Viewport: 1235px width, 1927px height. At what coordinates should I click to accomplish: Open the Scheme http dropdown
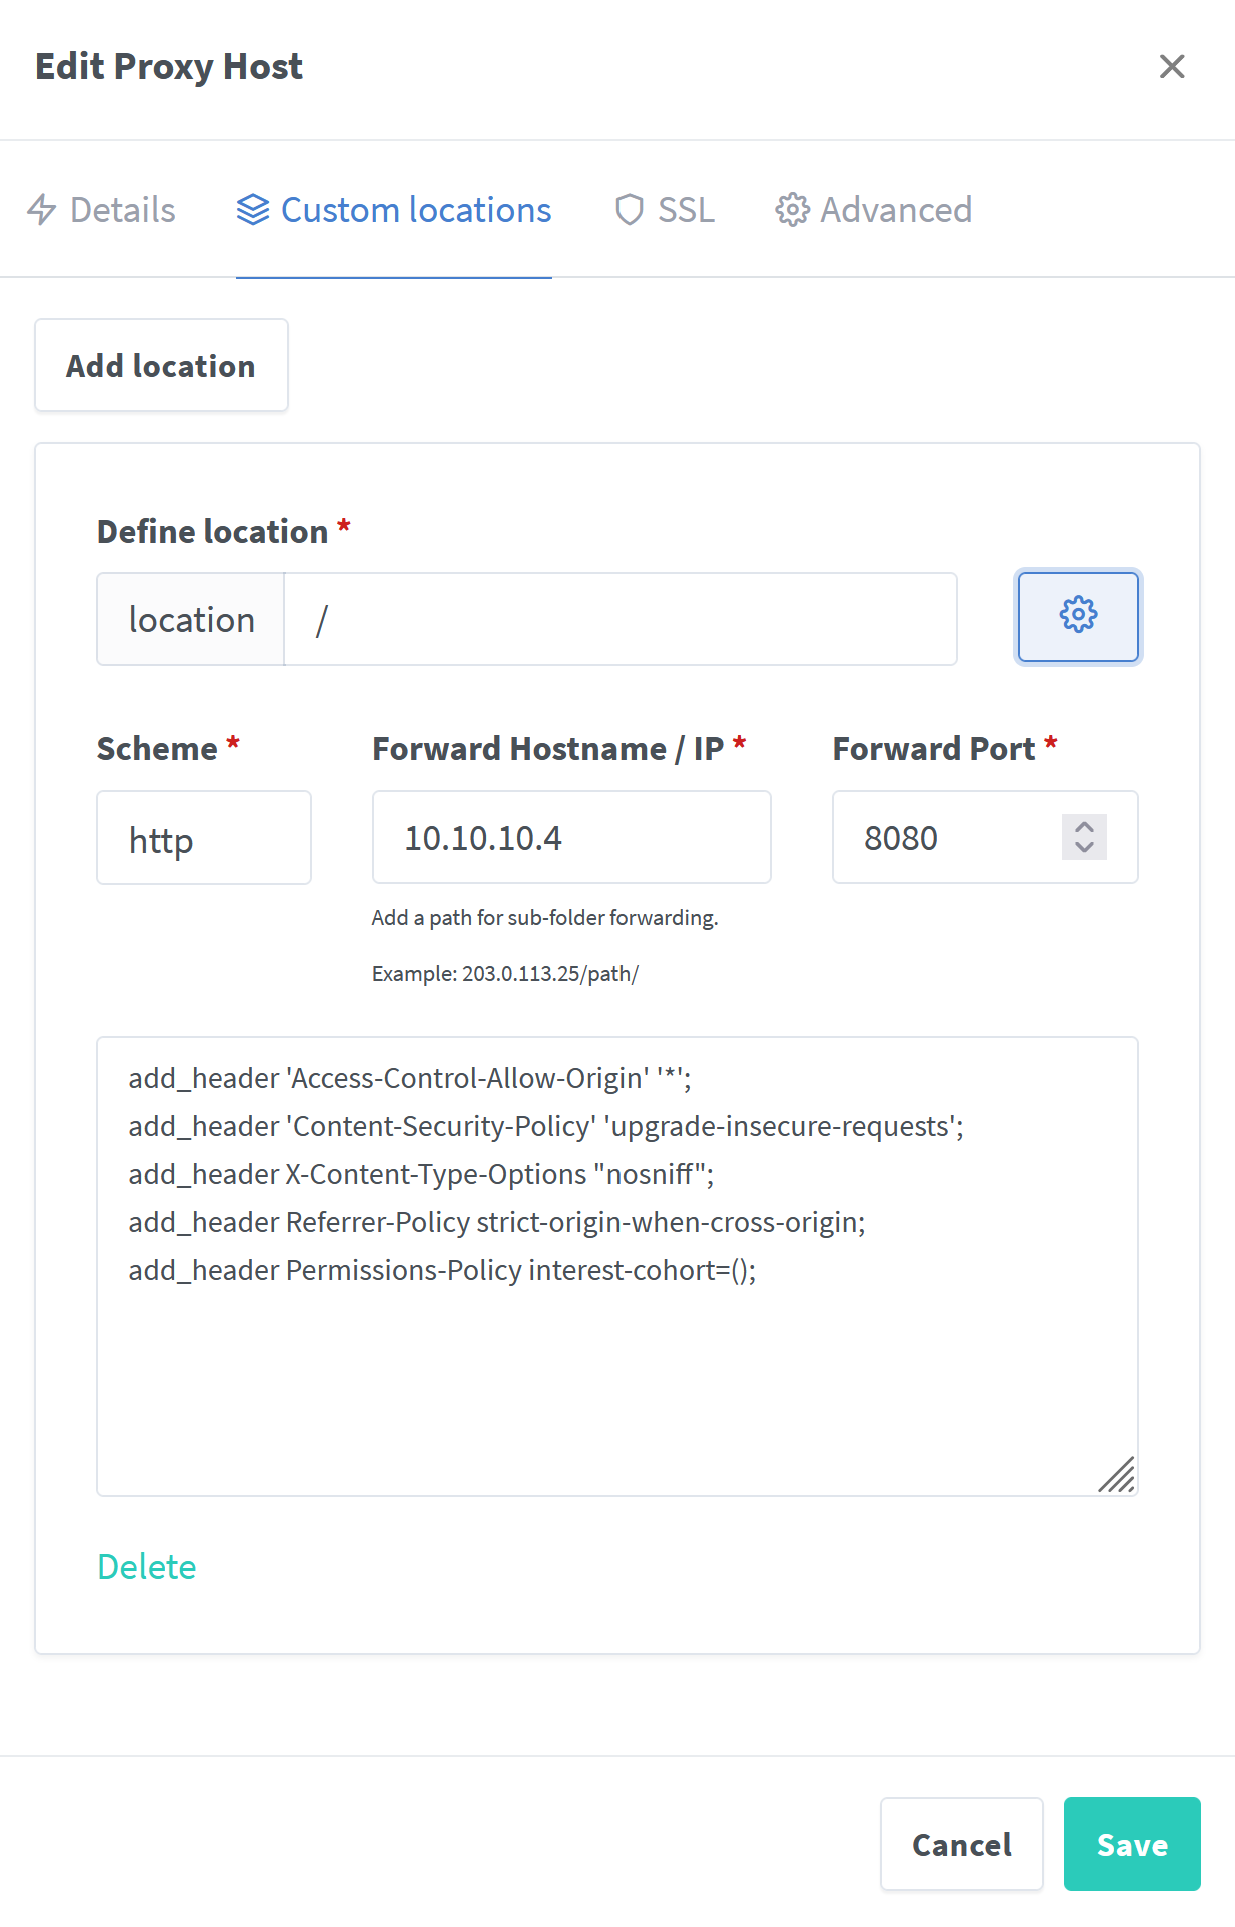pyautogui.click(x=204, y=838)
